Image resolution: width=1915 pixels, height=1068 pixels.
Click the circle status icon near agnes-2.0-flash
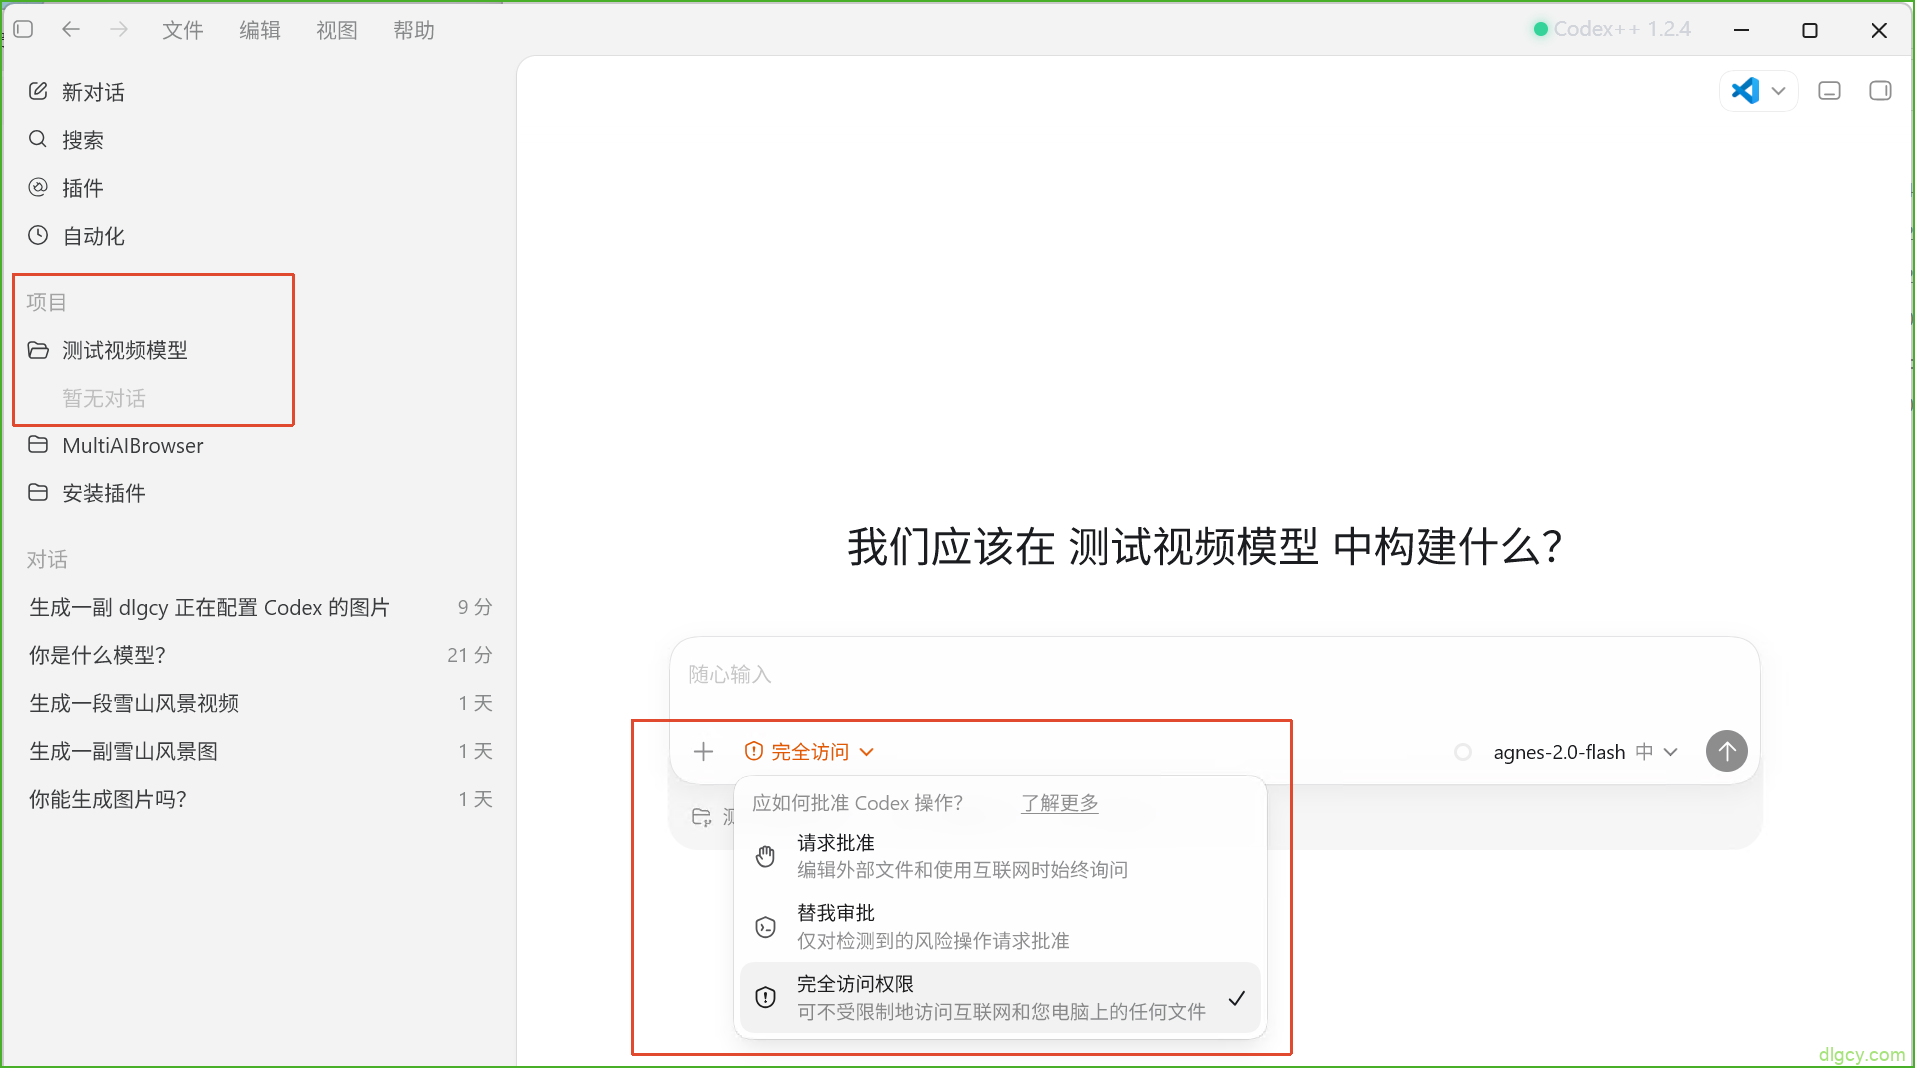pyautogui.click(x=1463, y=752)
